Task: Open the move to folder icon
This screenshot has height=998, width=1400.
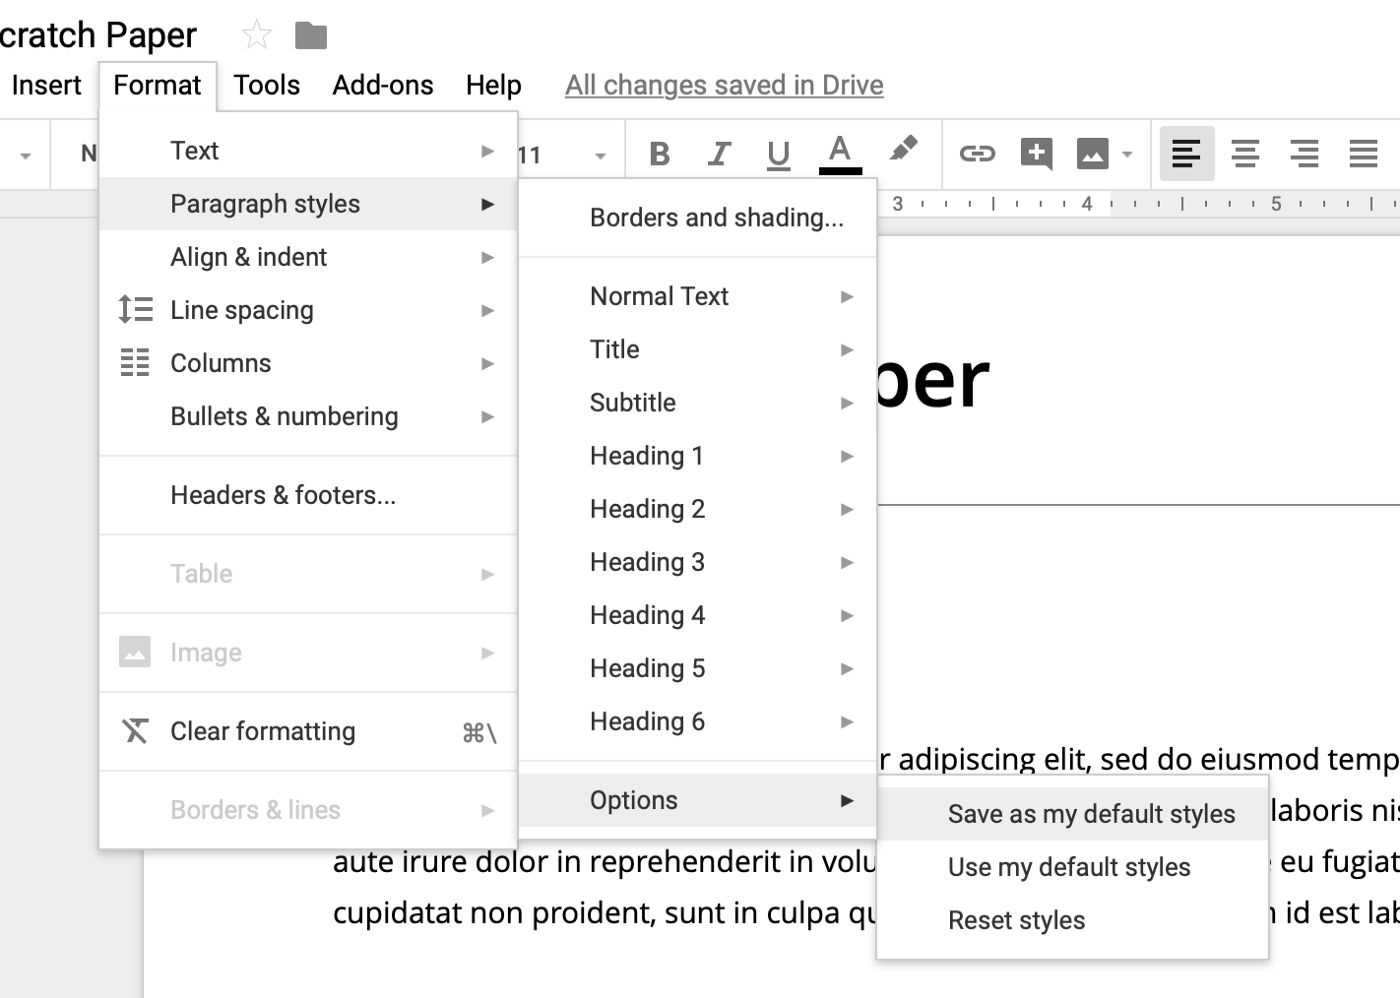Action: click(x=311, y=36)
